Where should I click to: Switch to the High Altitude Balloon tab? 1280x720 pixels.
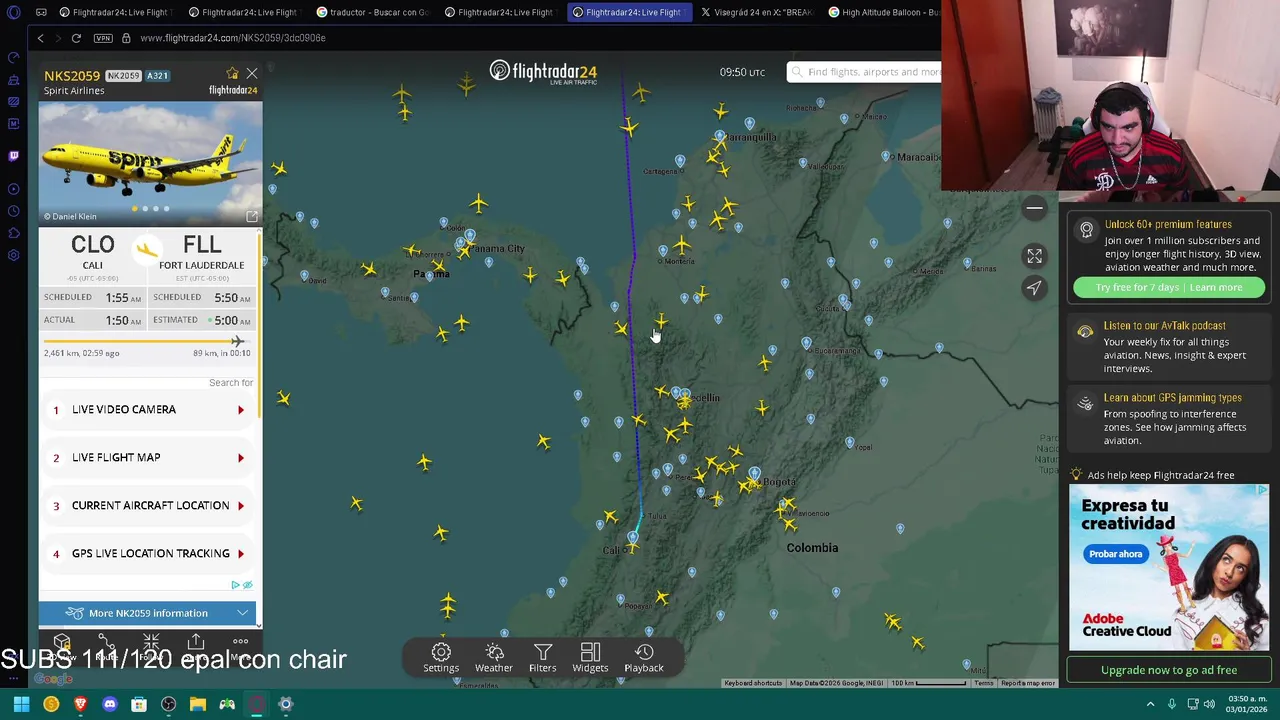[884, 12]
